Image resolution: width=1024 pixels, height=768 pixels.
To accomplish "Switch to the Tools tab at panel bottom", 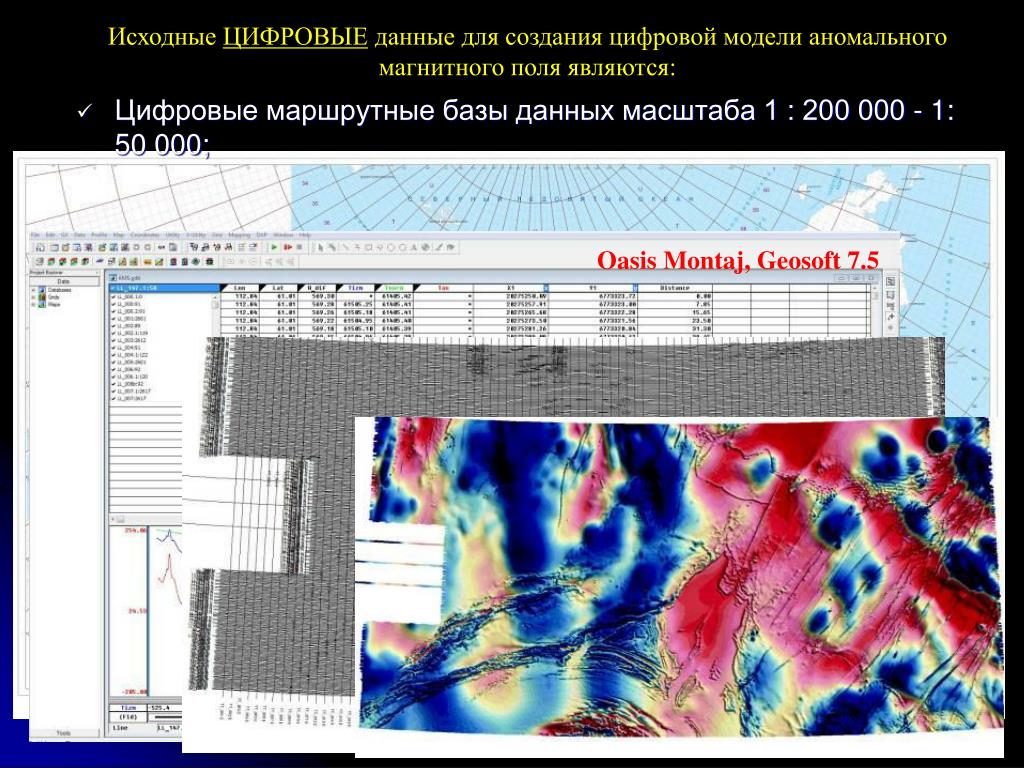I will (64, 733).
